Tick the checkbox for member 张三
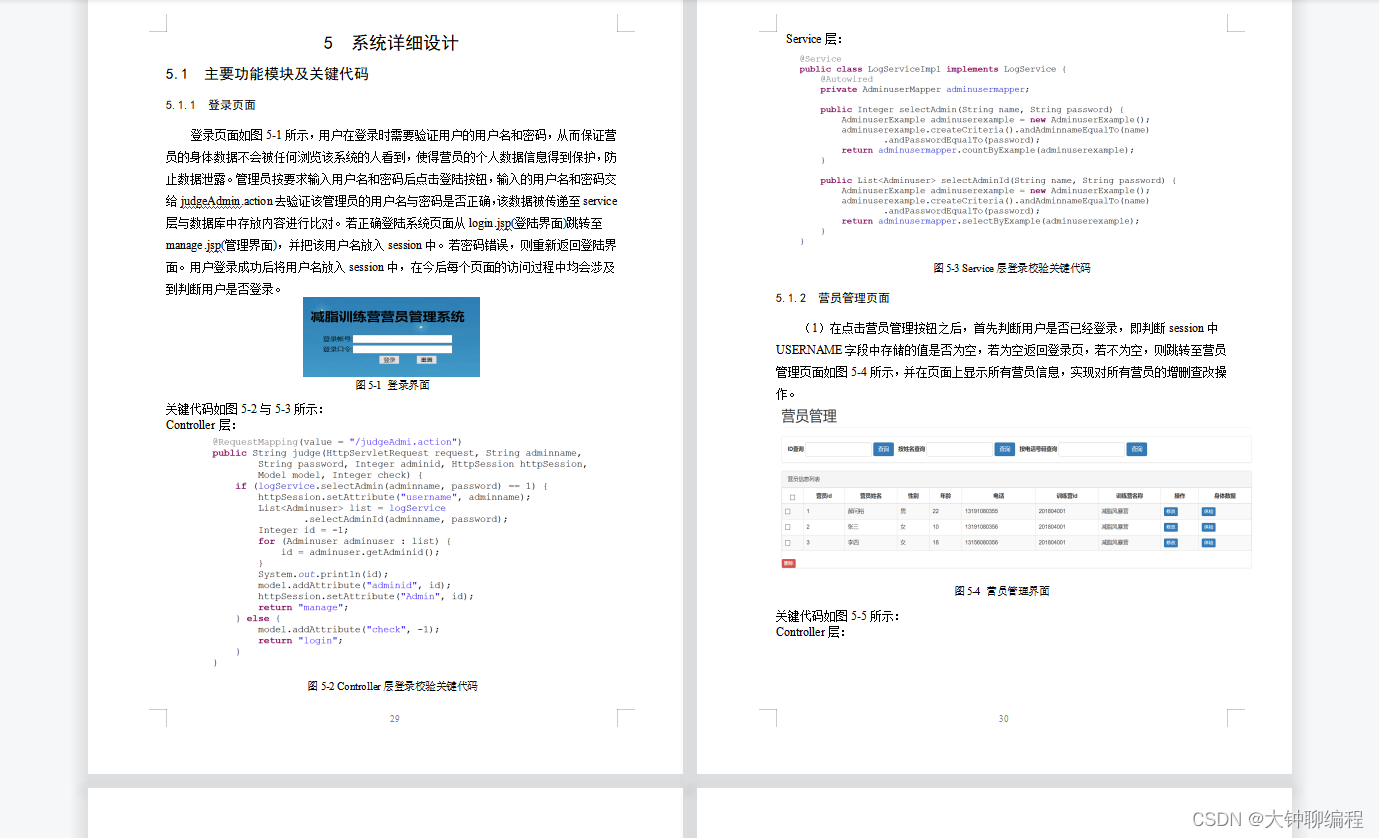The width and height of the screenshot is (1379, 838). tap(788, 527)
